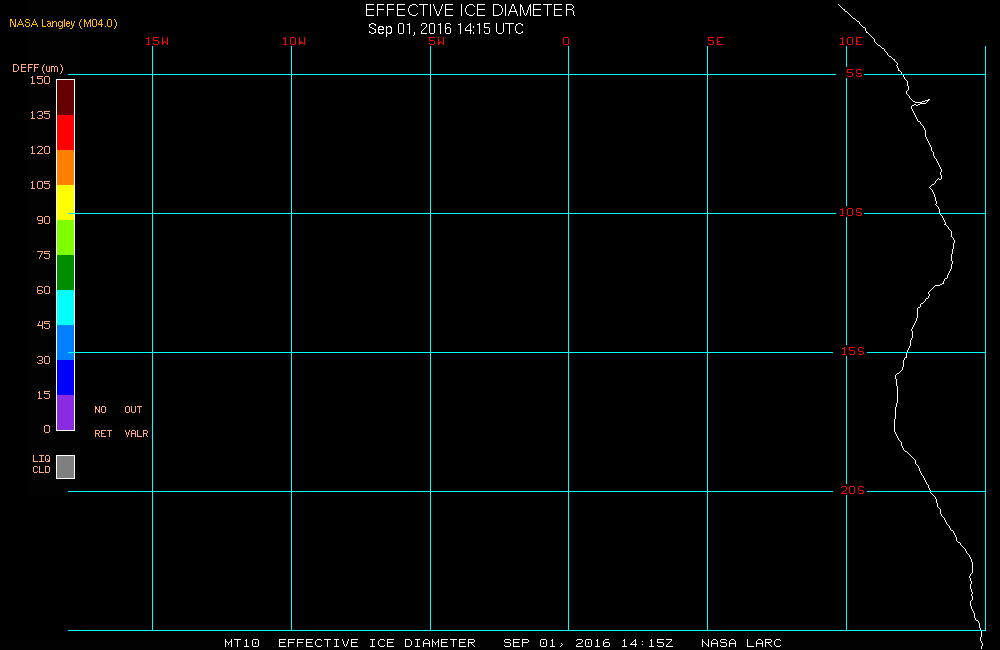
Task: Click the dark green 60-75 legend swatch
Action: pyautogui.click(x=66, y=272)
